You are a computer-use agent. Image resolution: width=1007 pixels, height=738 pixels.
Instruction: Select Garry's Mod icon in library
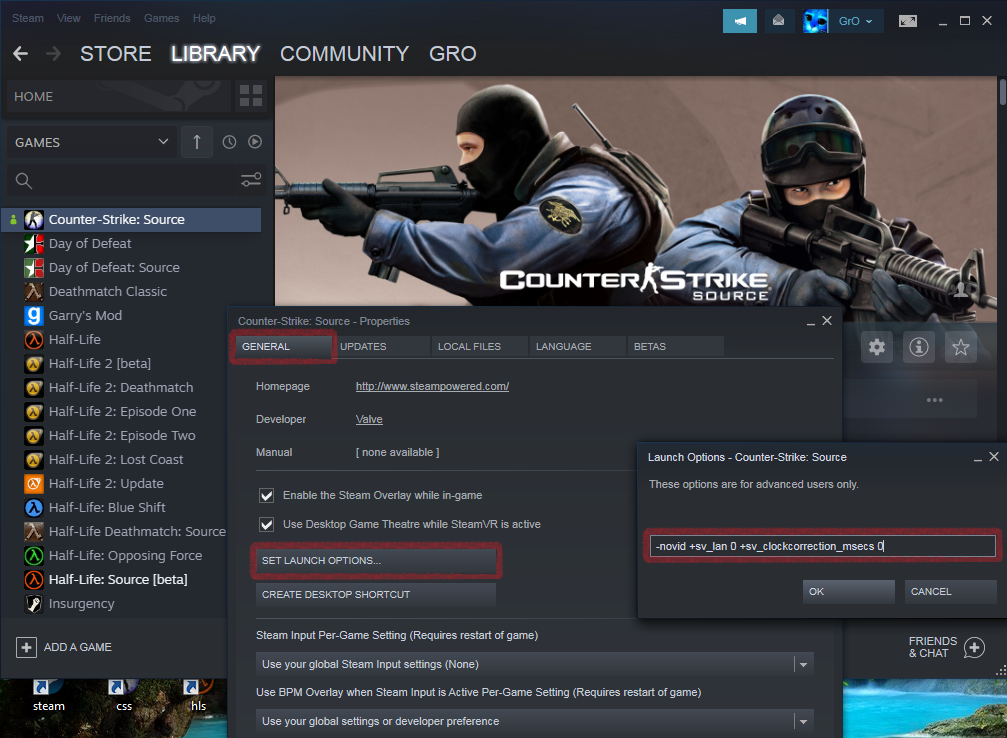pos(33,315)
